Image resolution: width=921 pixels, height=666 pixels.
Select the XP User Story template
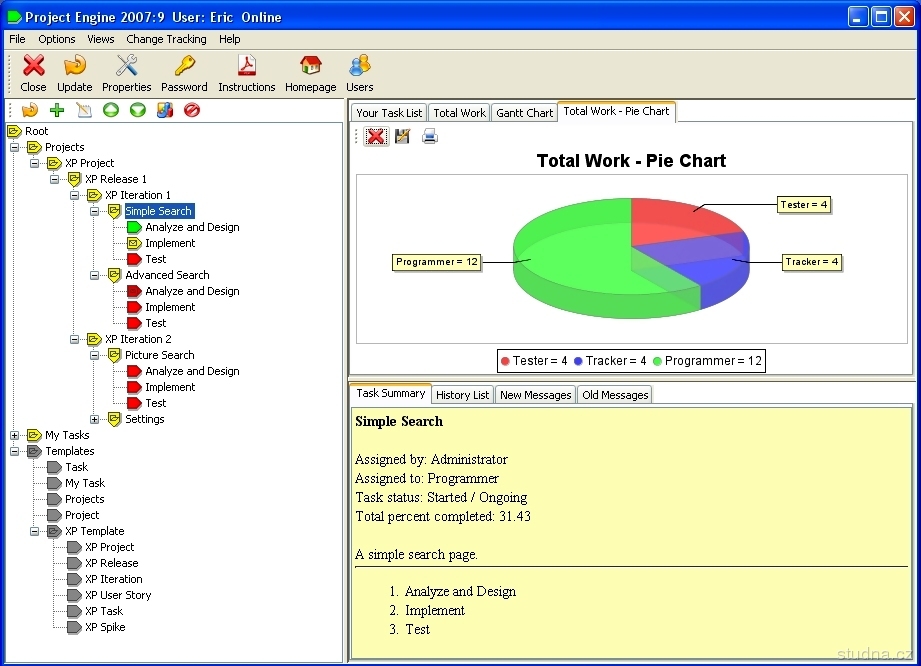118,595
